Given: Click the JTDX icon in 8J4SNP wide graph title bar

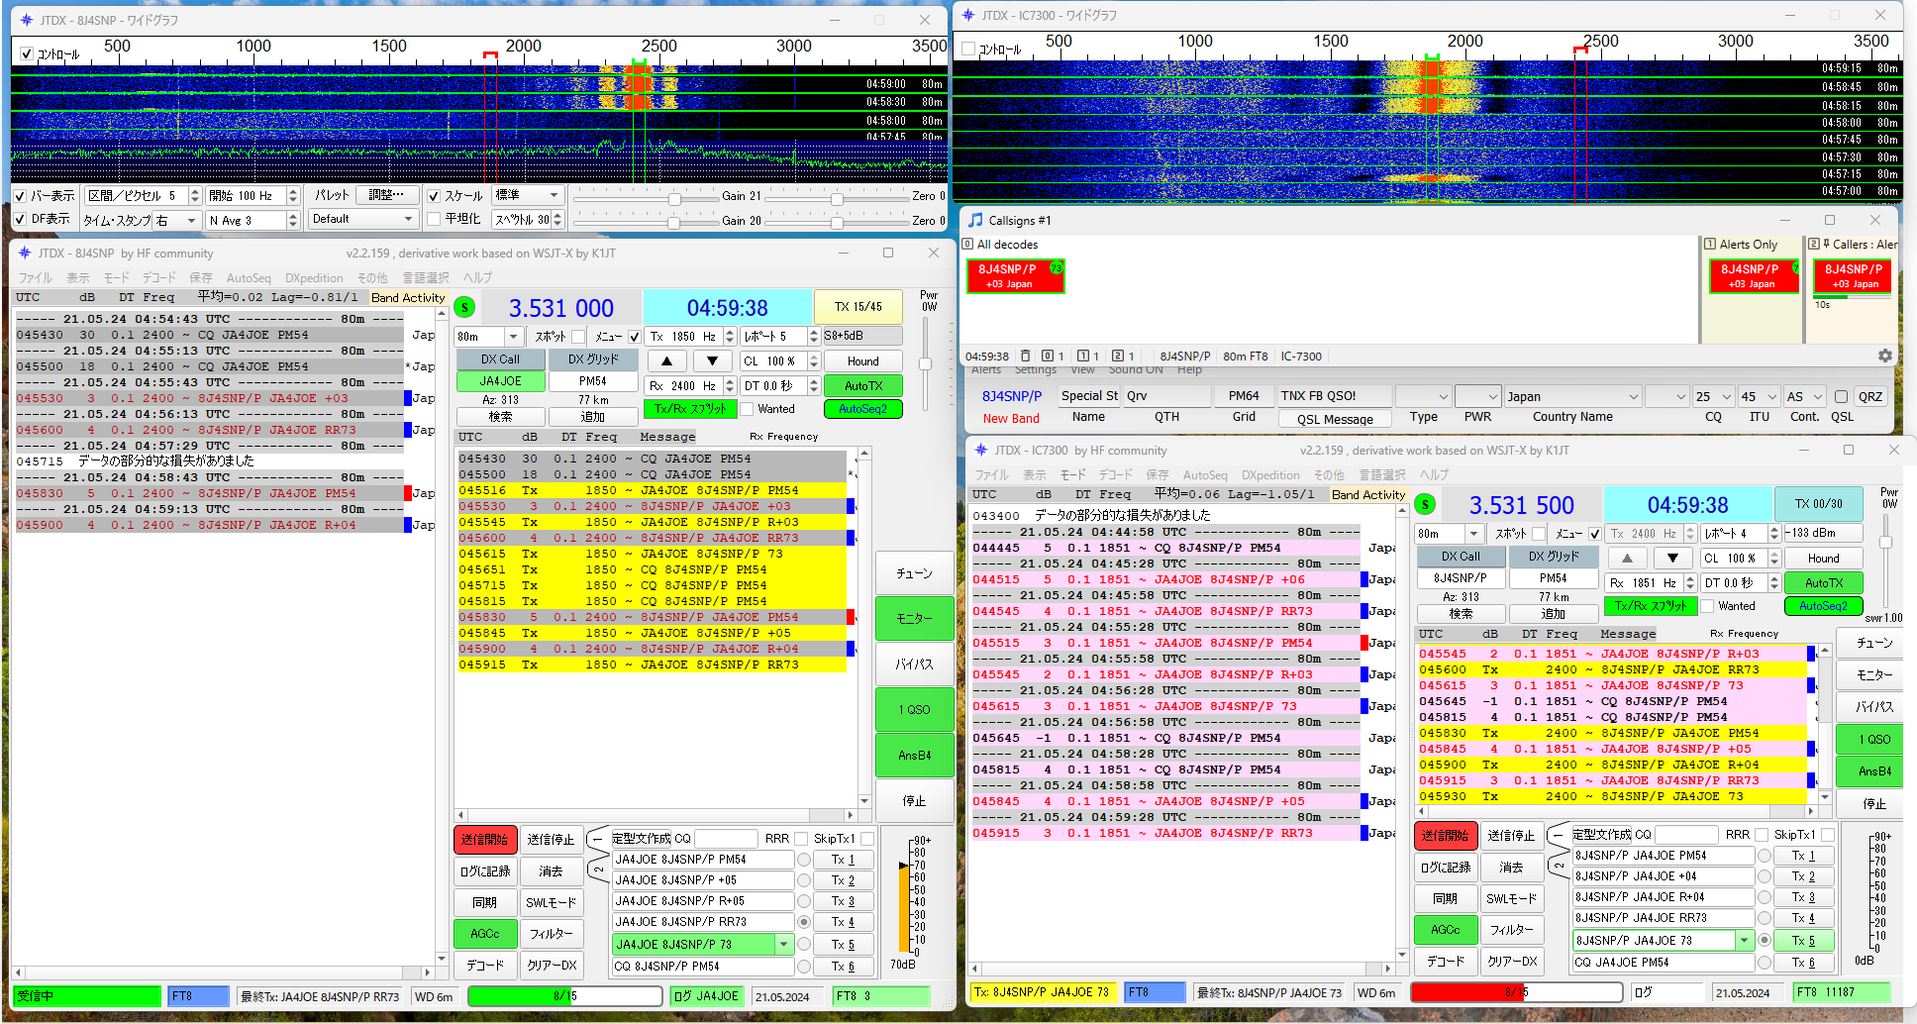Looking at the screenshot, I should point(25,20).
